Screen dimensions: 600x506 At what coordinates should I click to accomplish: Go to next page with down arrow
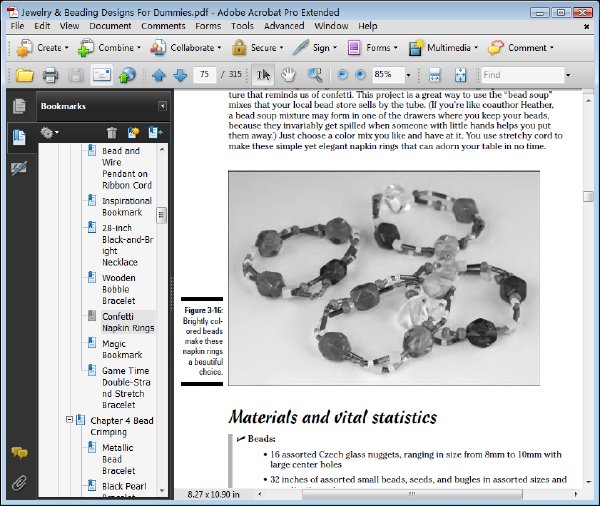pos(180,75)
